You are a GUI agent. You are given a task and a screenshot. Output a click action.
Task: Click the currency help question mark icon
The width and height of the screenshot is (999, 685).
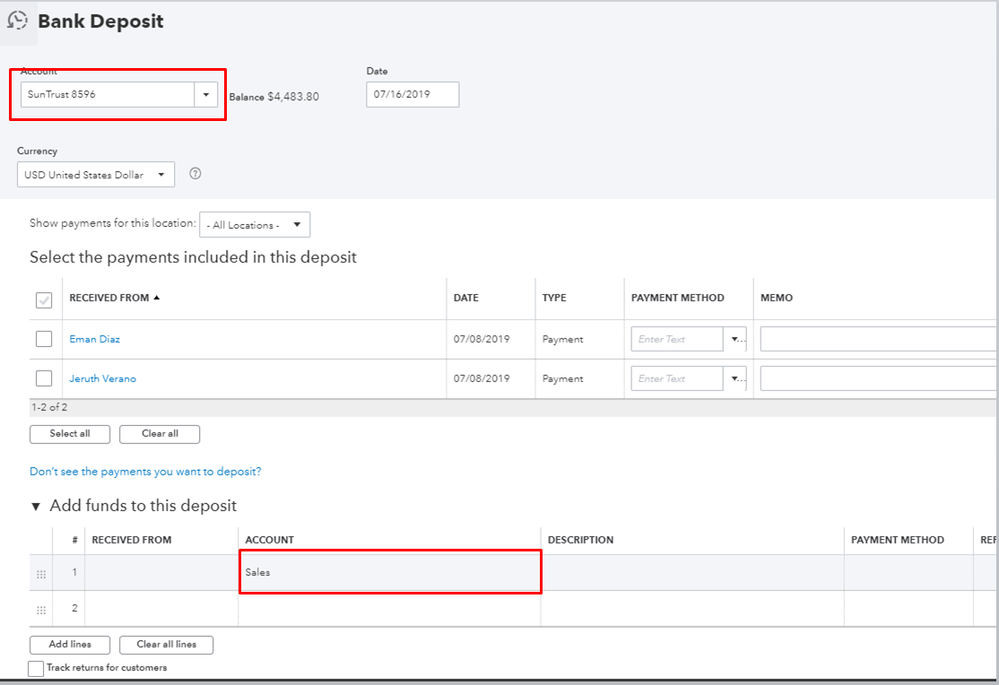195,174
